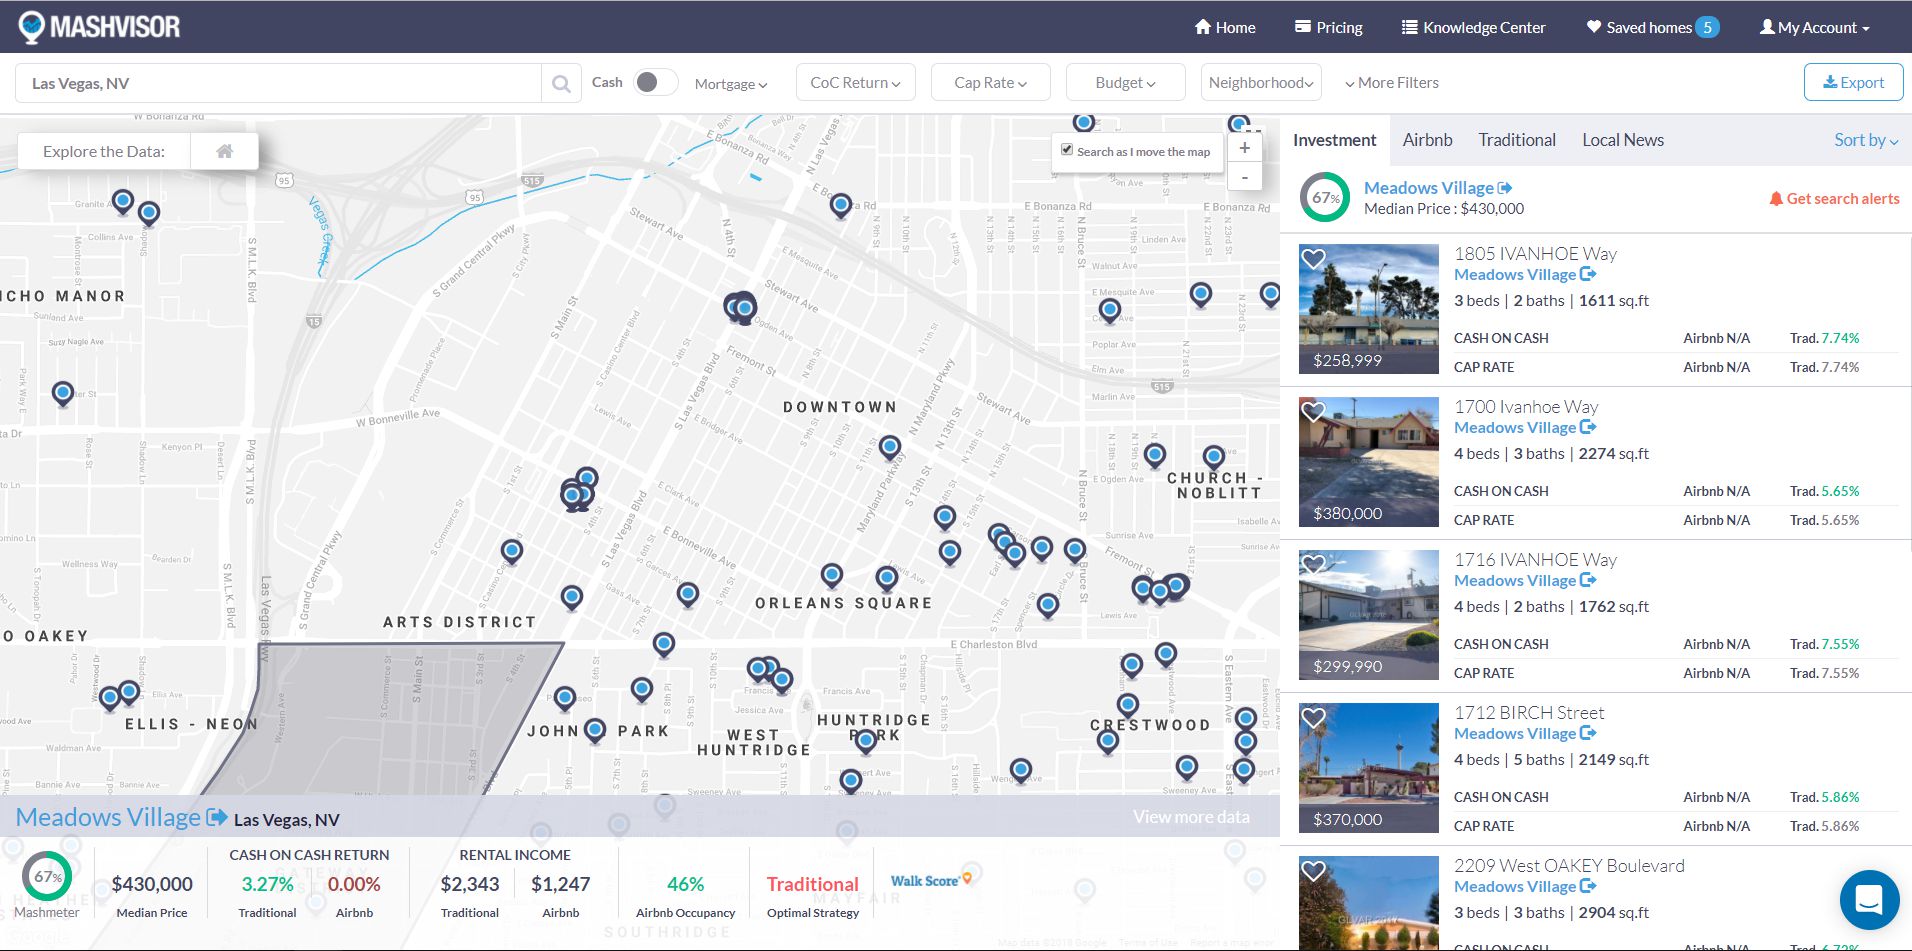1912x951 pixels.
Task: Open Meadows Village title in bottom panel
Action: tap(108, 817)
